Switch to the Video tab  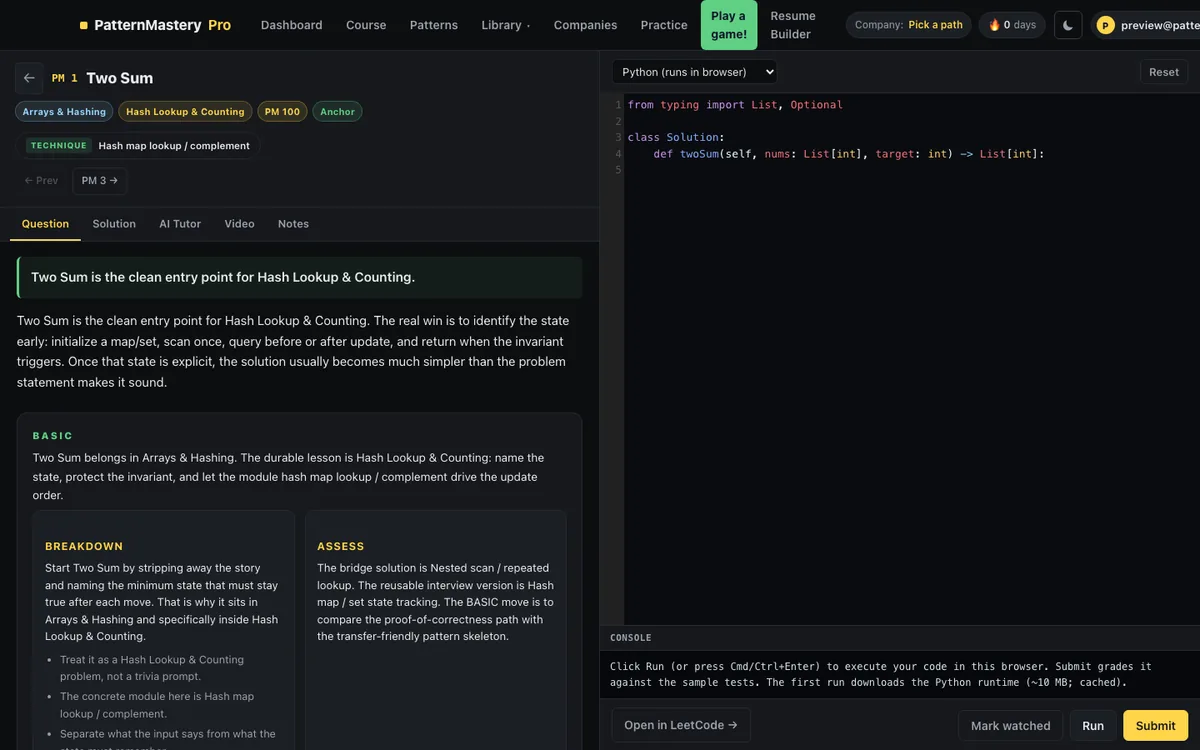[239, 224]
